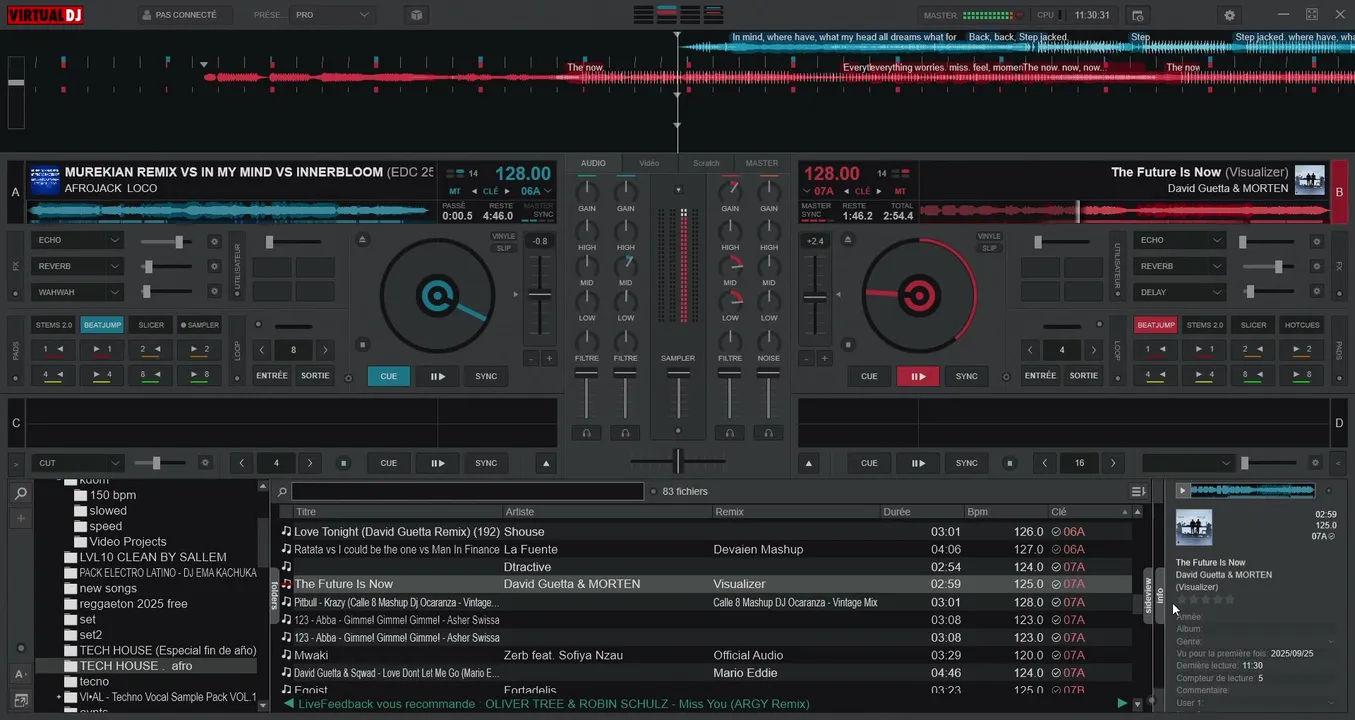Click pitch plus button on deck B
The width and height of the screenshot is (1355, 720).
pos(825,358)
